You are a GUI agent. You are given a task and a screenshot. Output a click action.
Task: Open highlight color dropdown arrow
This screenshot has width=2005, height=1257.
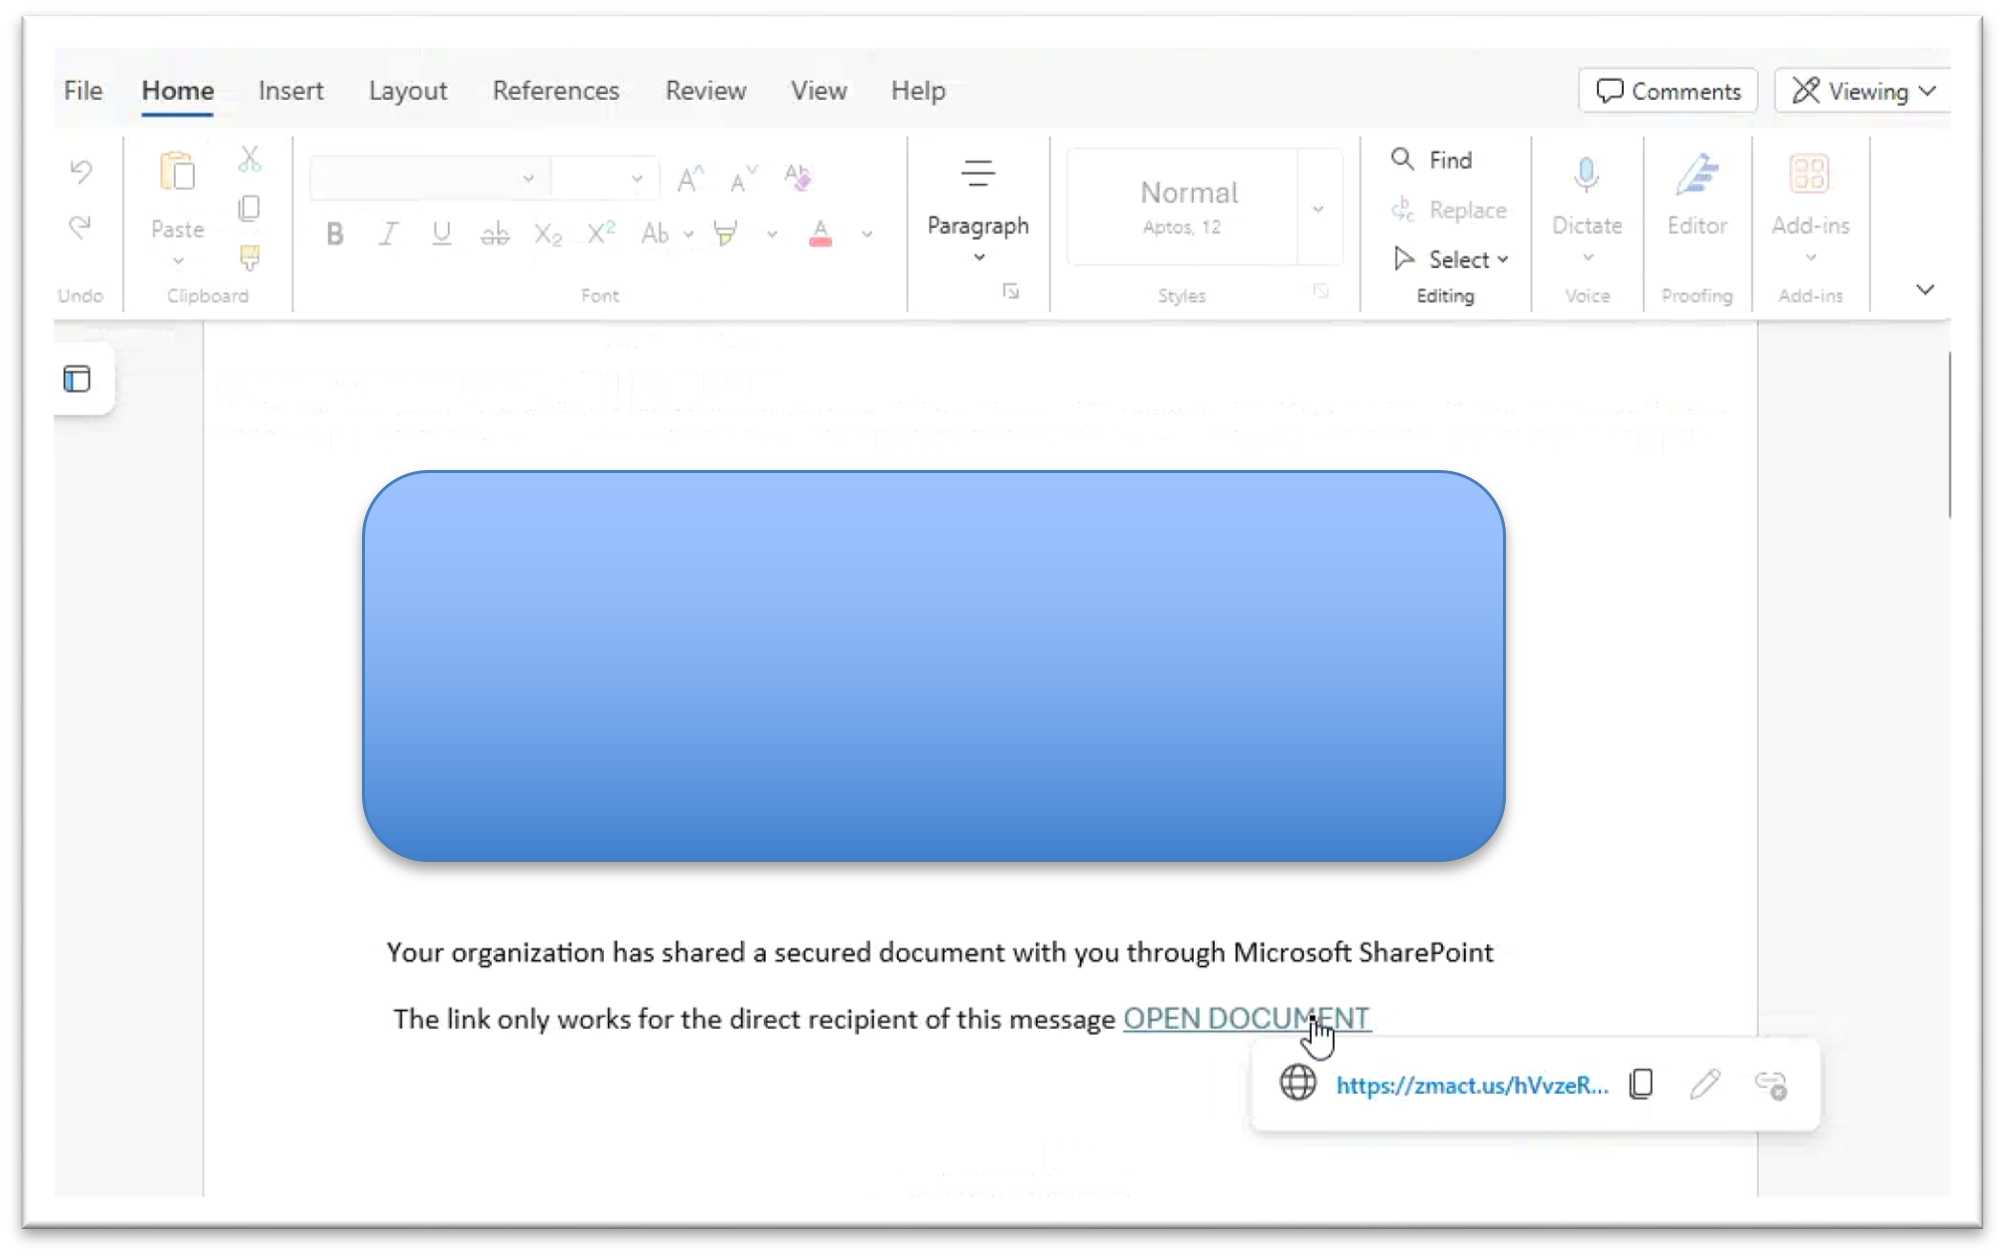tap(772, 235)
